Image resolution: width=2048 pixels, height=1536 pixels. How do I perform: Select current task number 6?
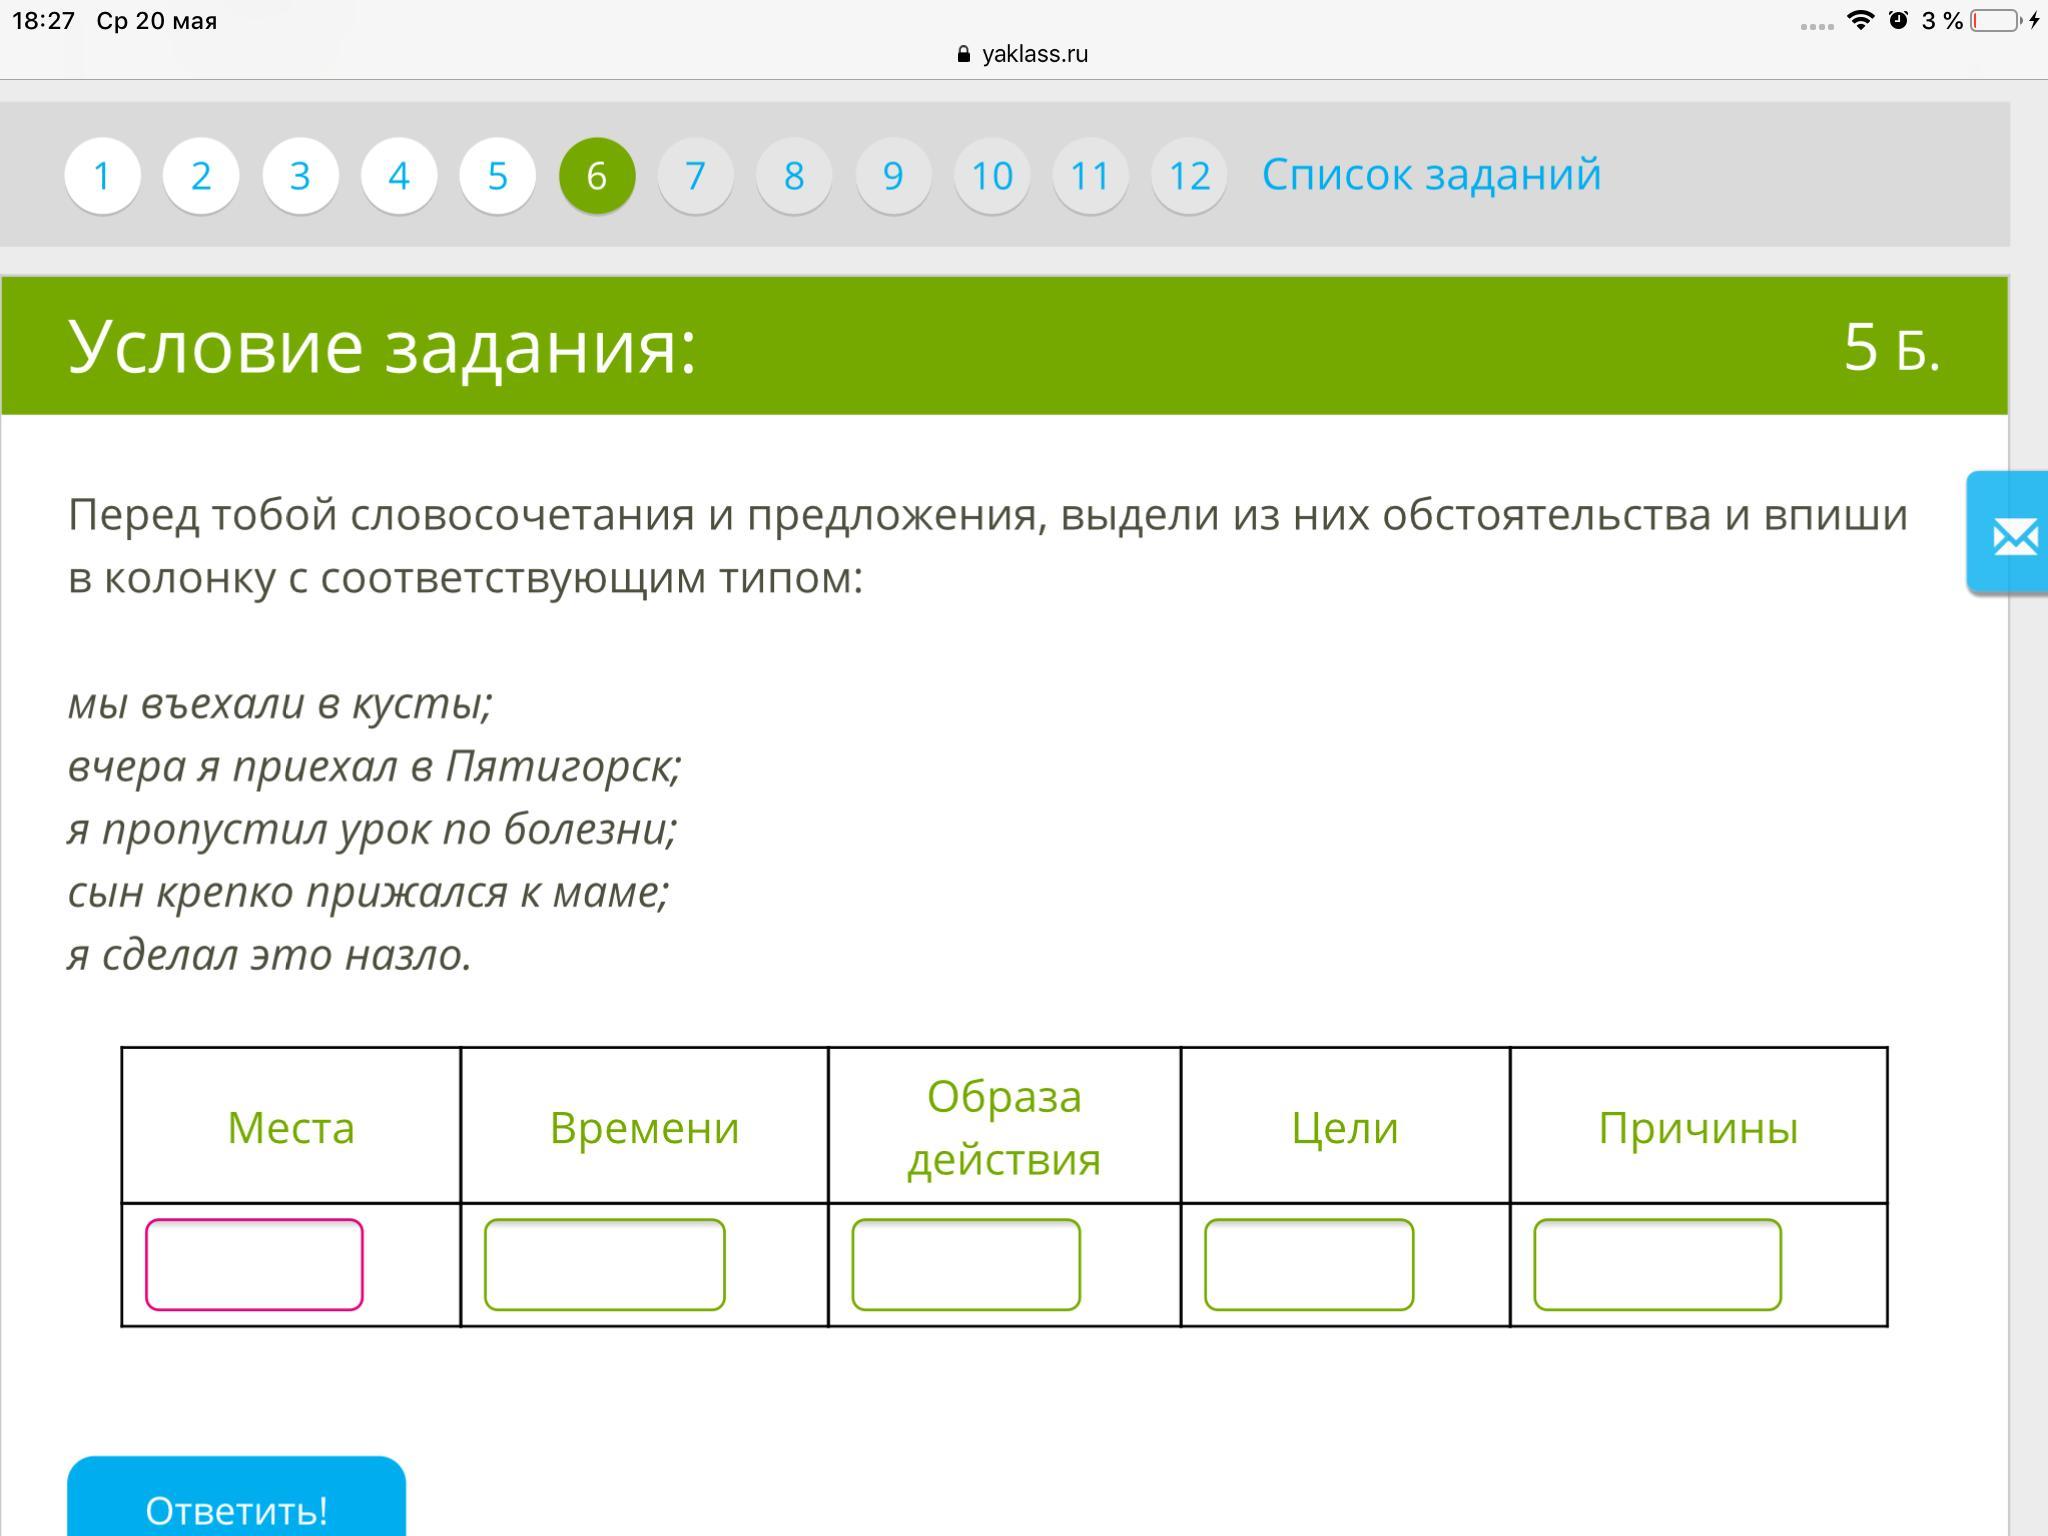pyautogui.click(x=597, y=176)
